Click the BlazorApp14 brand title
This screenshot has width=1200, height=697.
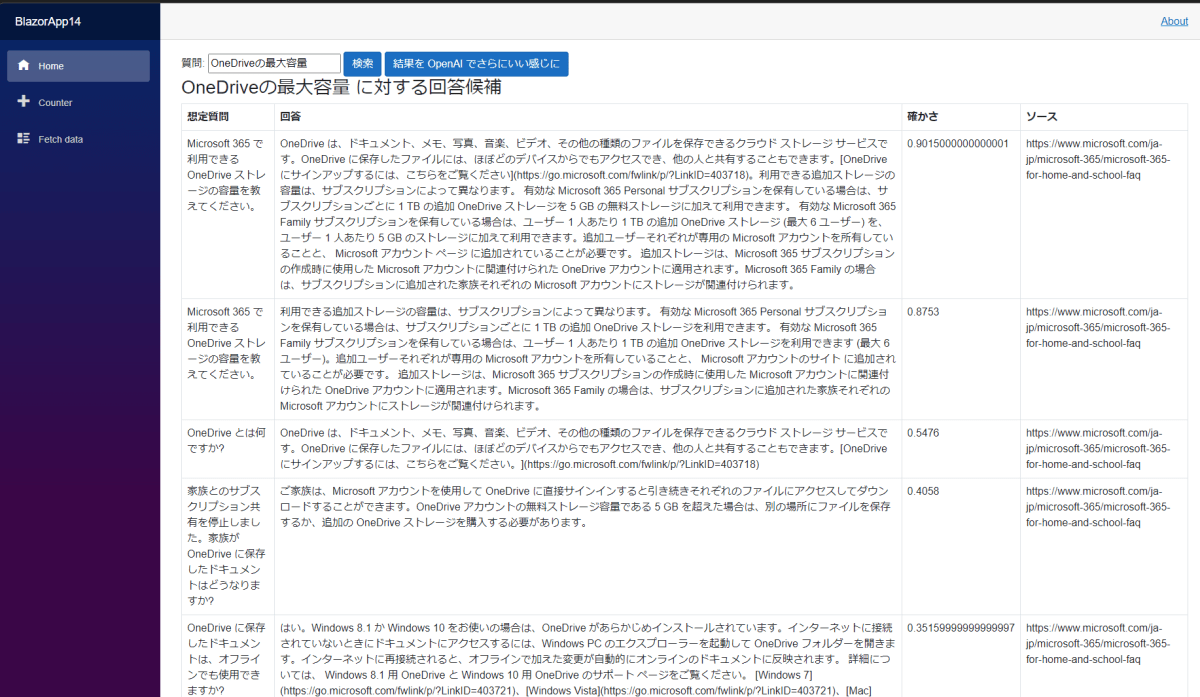click(x=48, y=21)
